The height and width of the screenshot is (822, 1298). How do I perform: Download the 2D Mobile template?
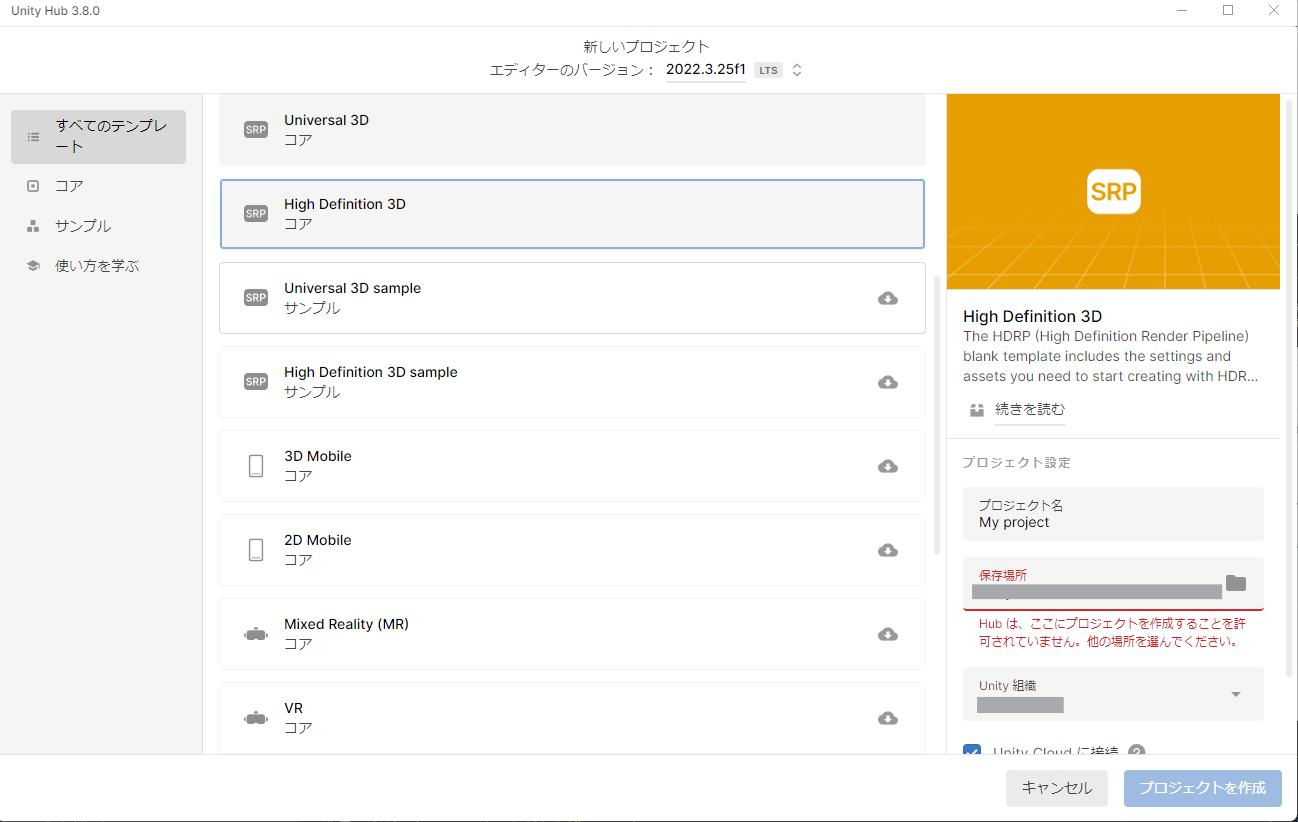point(887,550)
